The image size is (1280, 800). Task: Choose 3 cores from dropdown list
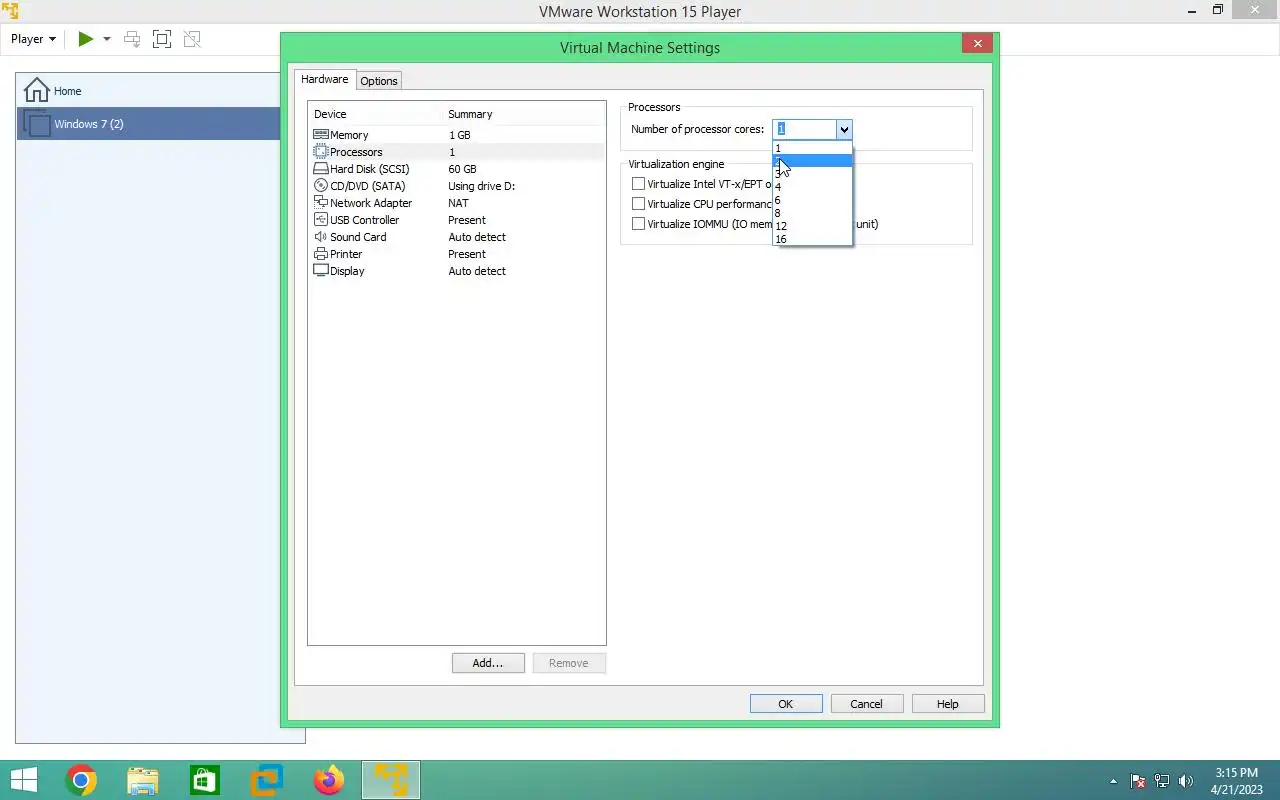[812, 174]
